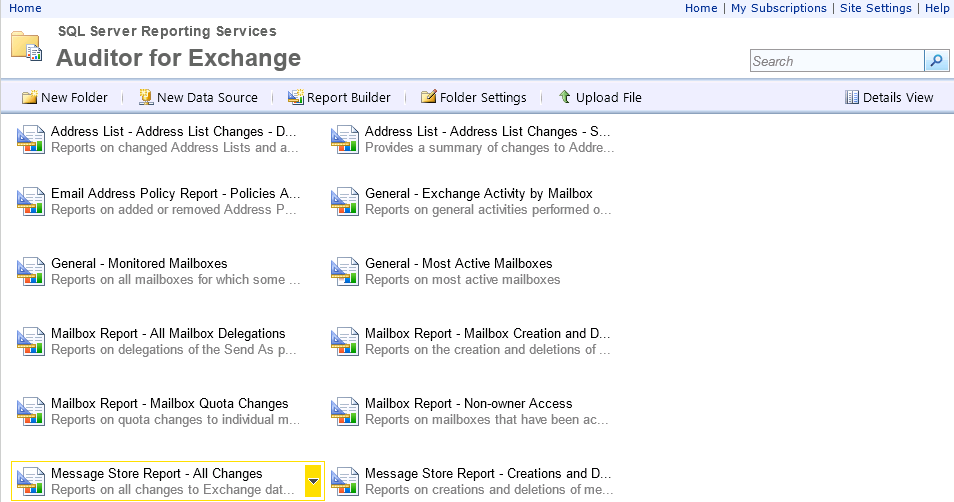Click description 'Reports on general activities performed o...'

tap(488, 210)
